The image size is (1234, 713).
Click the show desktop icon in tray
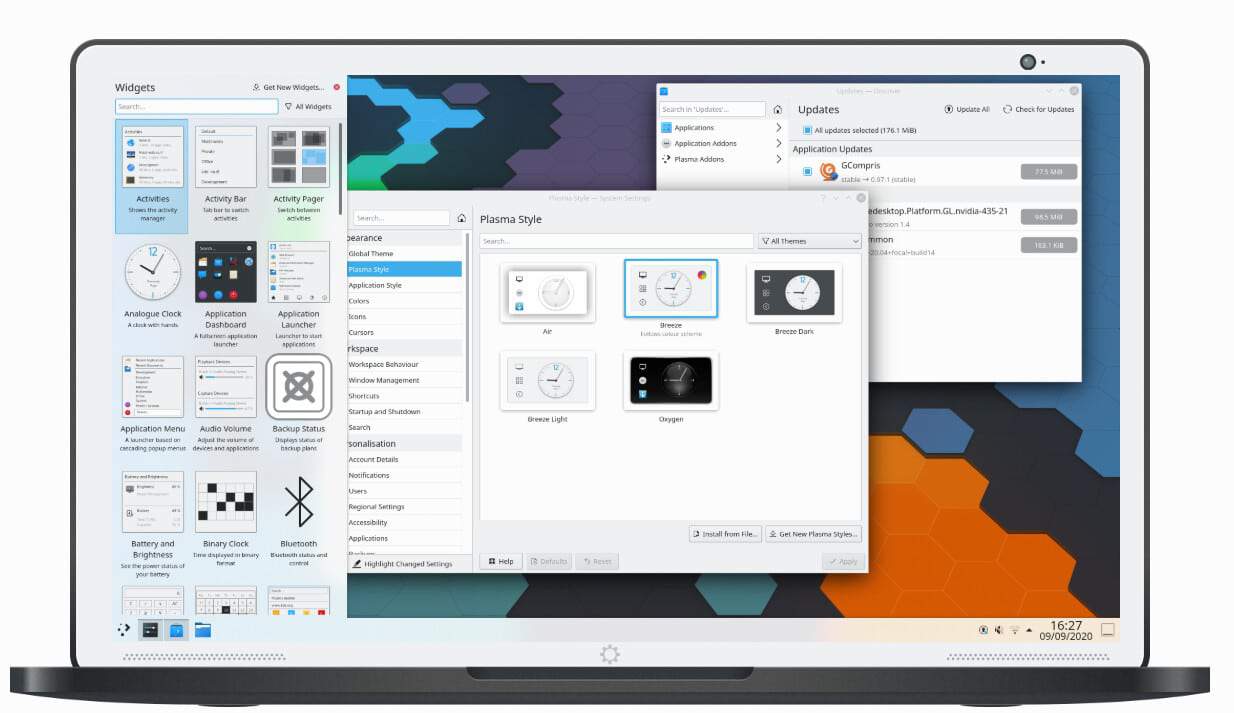(x=1107, y=630)
